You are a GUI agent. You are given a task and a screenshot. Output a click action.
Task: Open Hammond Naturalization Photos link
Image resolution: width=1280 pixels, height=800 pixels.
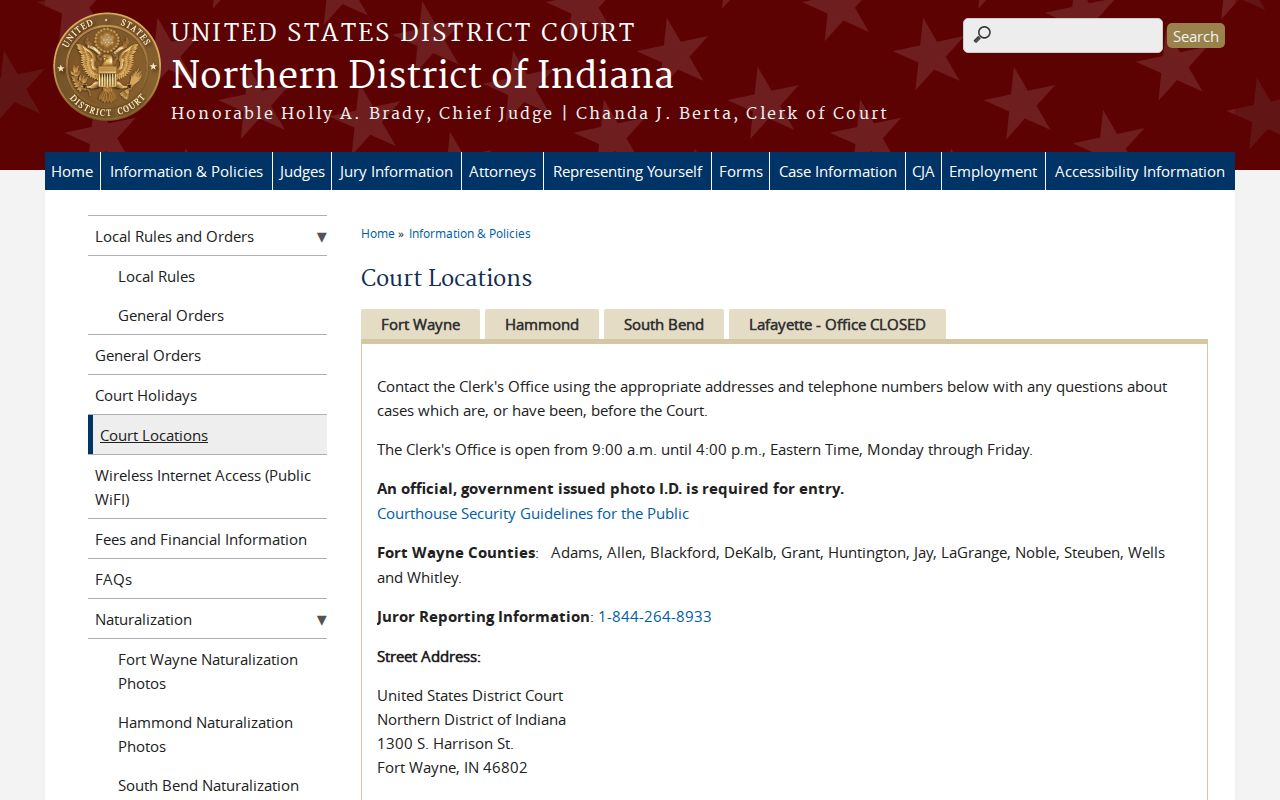pos(206,734)
